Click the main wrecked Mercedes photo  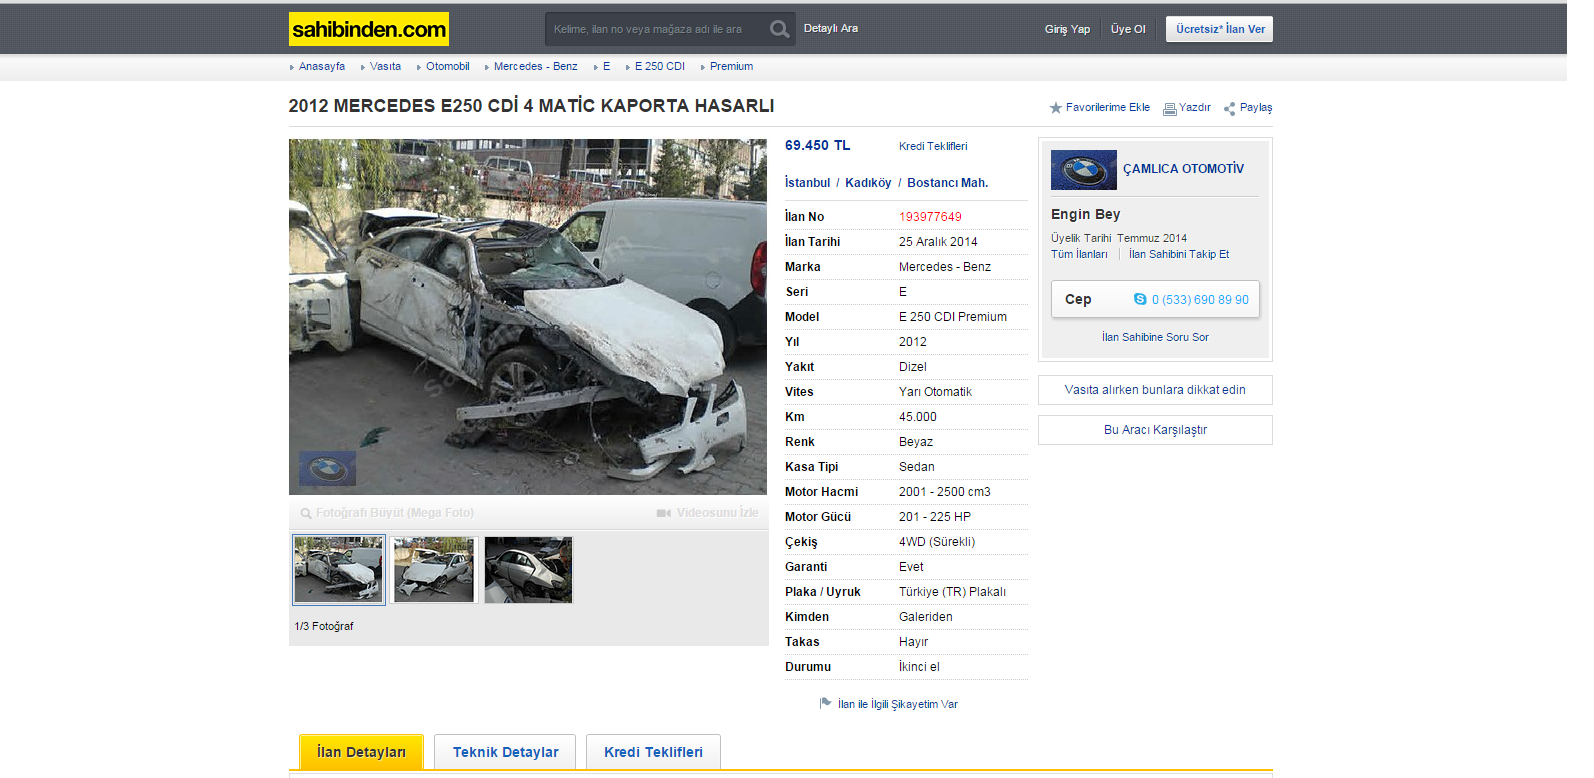(528, 317)
